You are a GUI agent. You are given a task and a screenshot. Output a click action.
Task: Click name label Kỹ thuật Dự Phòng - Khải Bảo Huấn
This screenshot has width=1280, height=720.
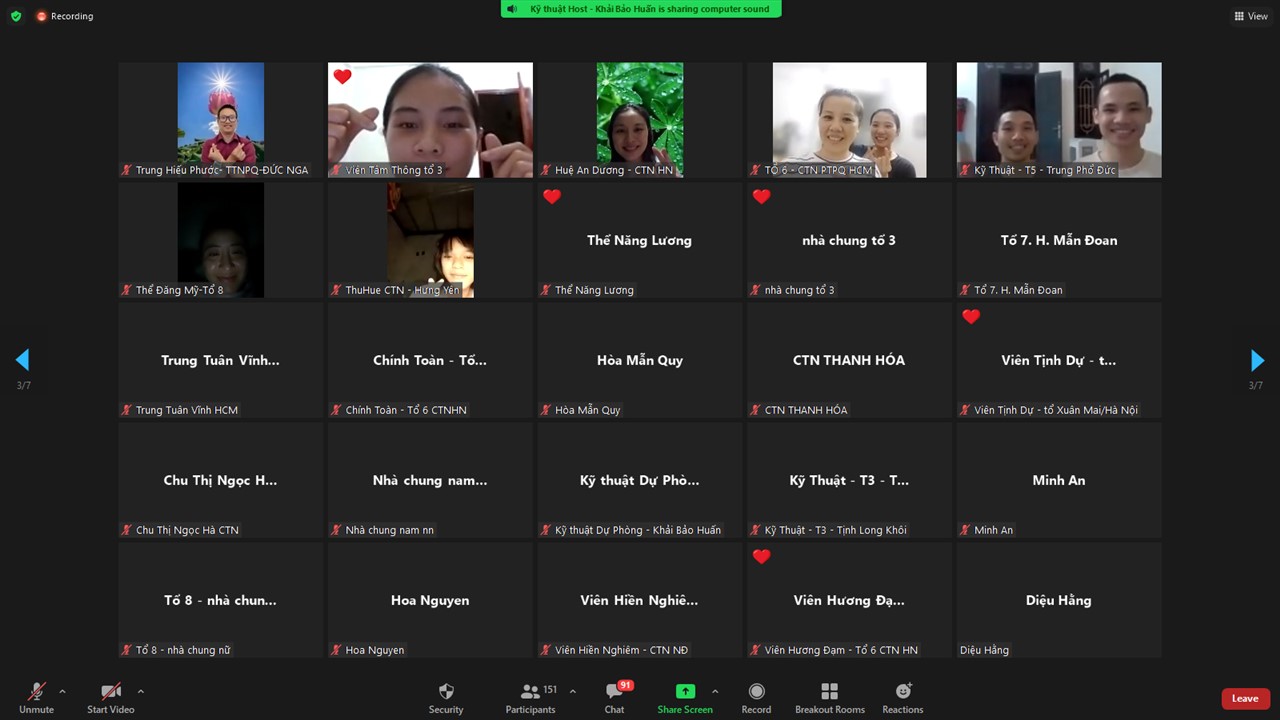click(x=638, y=530)
